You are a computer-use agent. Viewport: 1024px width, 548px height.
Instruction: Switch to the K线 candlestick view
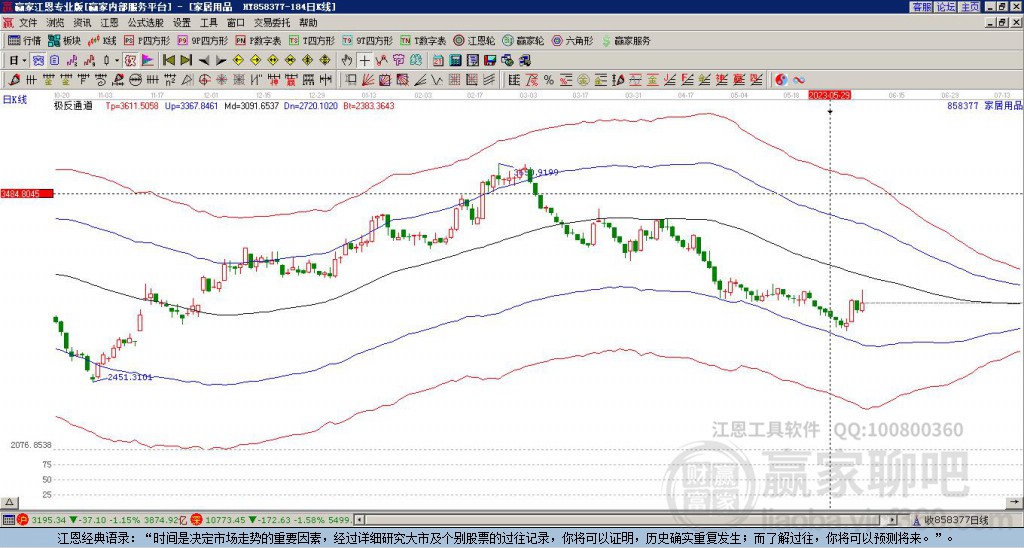coord(102,40)
